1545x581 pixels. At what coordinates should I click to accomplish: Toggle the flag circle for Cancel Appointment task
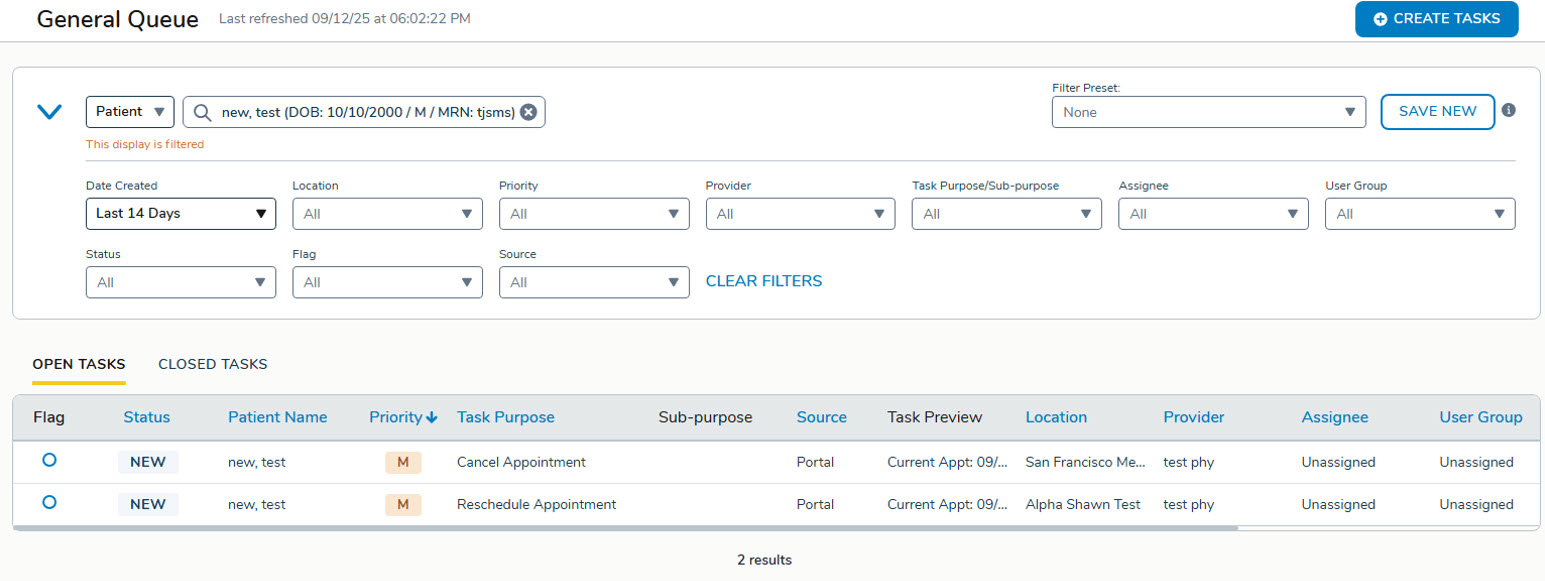[49, 460]
